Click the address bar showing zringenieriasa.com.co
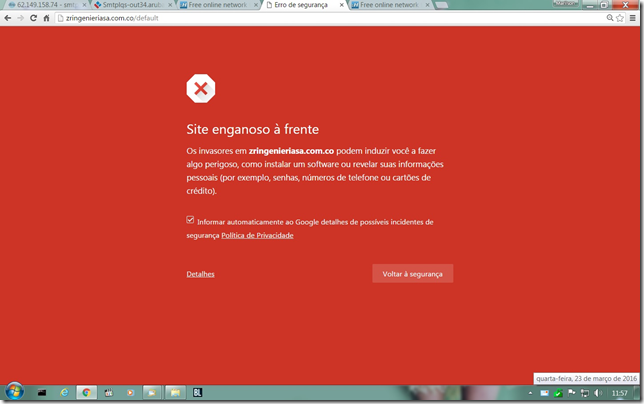The image size is (644, 404). (x=300, y=18)
